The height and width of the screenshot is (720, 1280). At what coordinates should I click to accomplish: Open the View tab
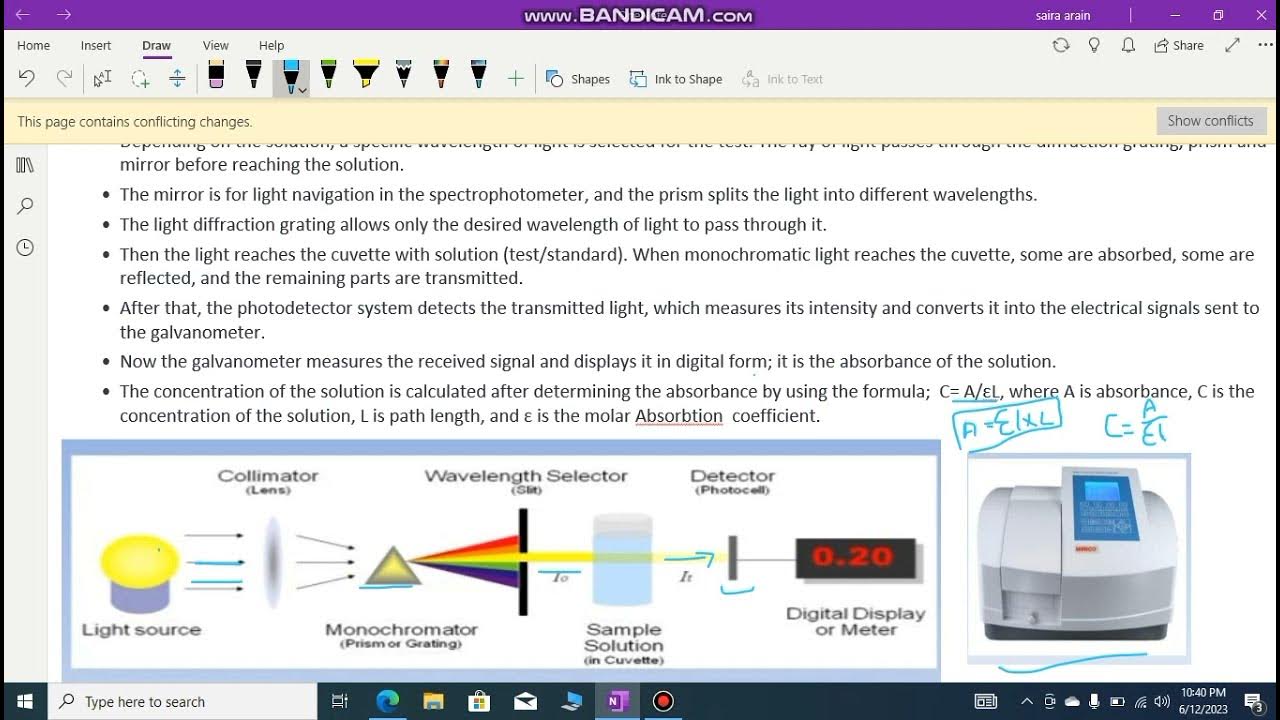pos(216,45)
